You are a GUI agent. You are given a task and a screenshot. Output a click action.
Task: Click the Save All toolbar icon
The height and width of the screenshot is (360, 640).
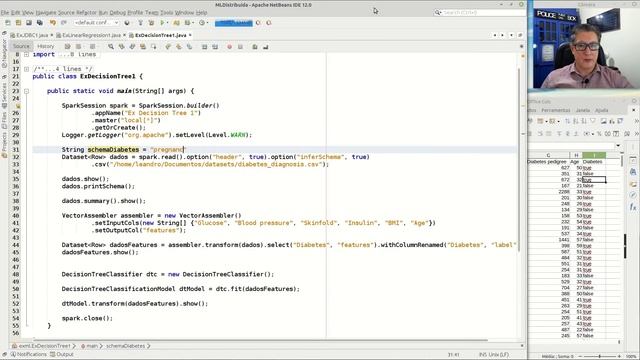(40, 23)
